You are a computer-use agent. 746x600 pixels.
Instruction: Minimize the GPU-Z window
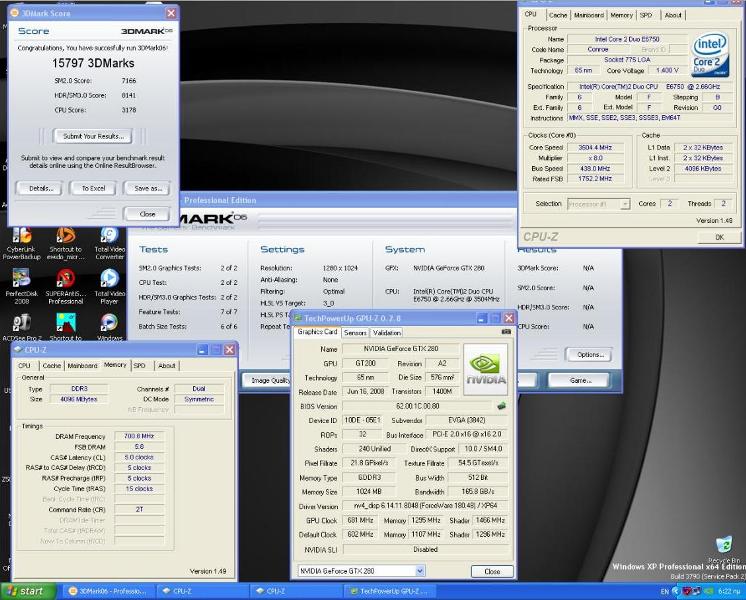(x=481, y=318)
